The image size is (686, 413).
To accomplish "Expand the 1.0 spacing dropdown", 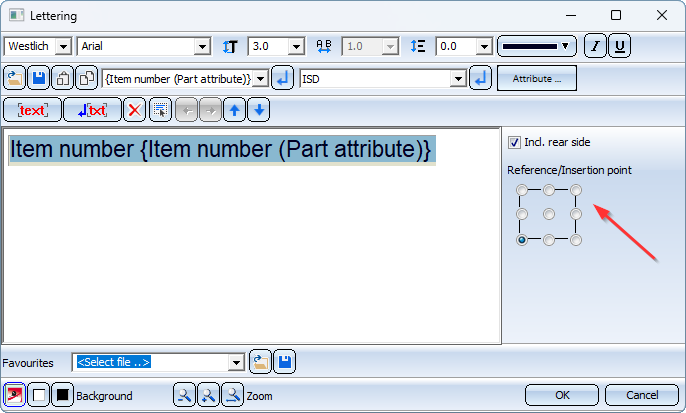I will (x=389, y=46).
